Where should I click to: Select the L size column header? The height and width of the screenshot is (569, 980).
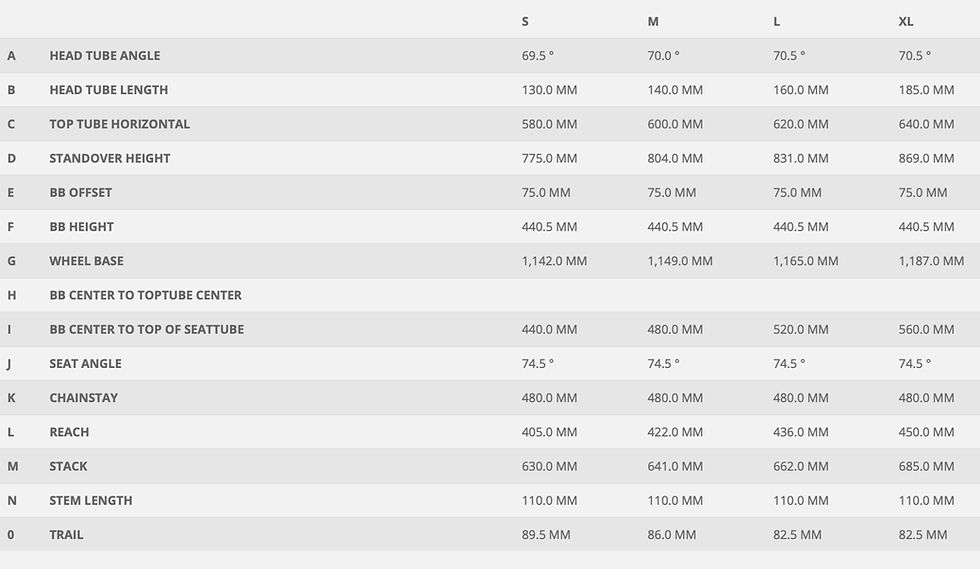click(776, 21)
